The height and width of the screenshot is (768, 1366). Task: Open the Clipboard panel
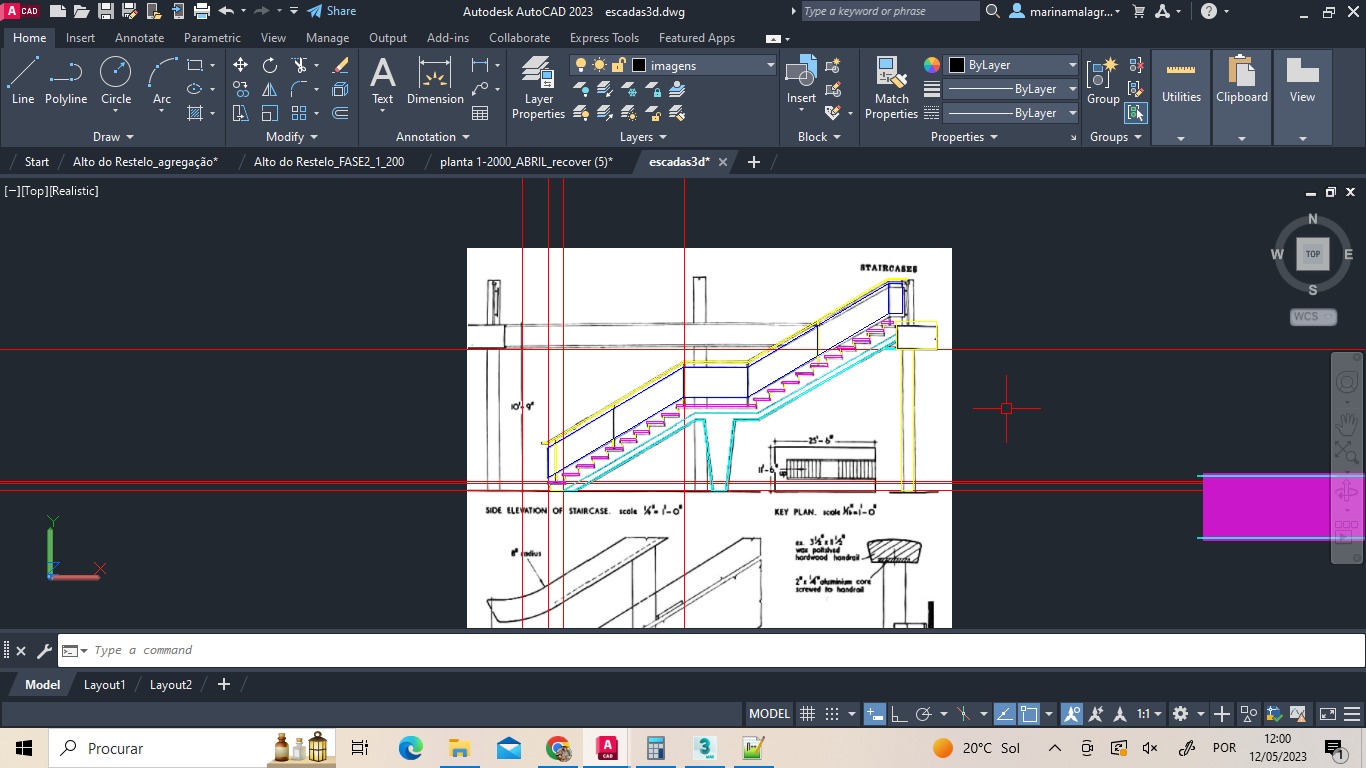point(1242,96)
